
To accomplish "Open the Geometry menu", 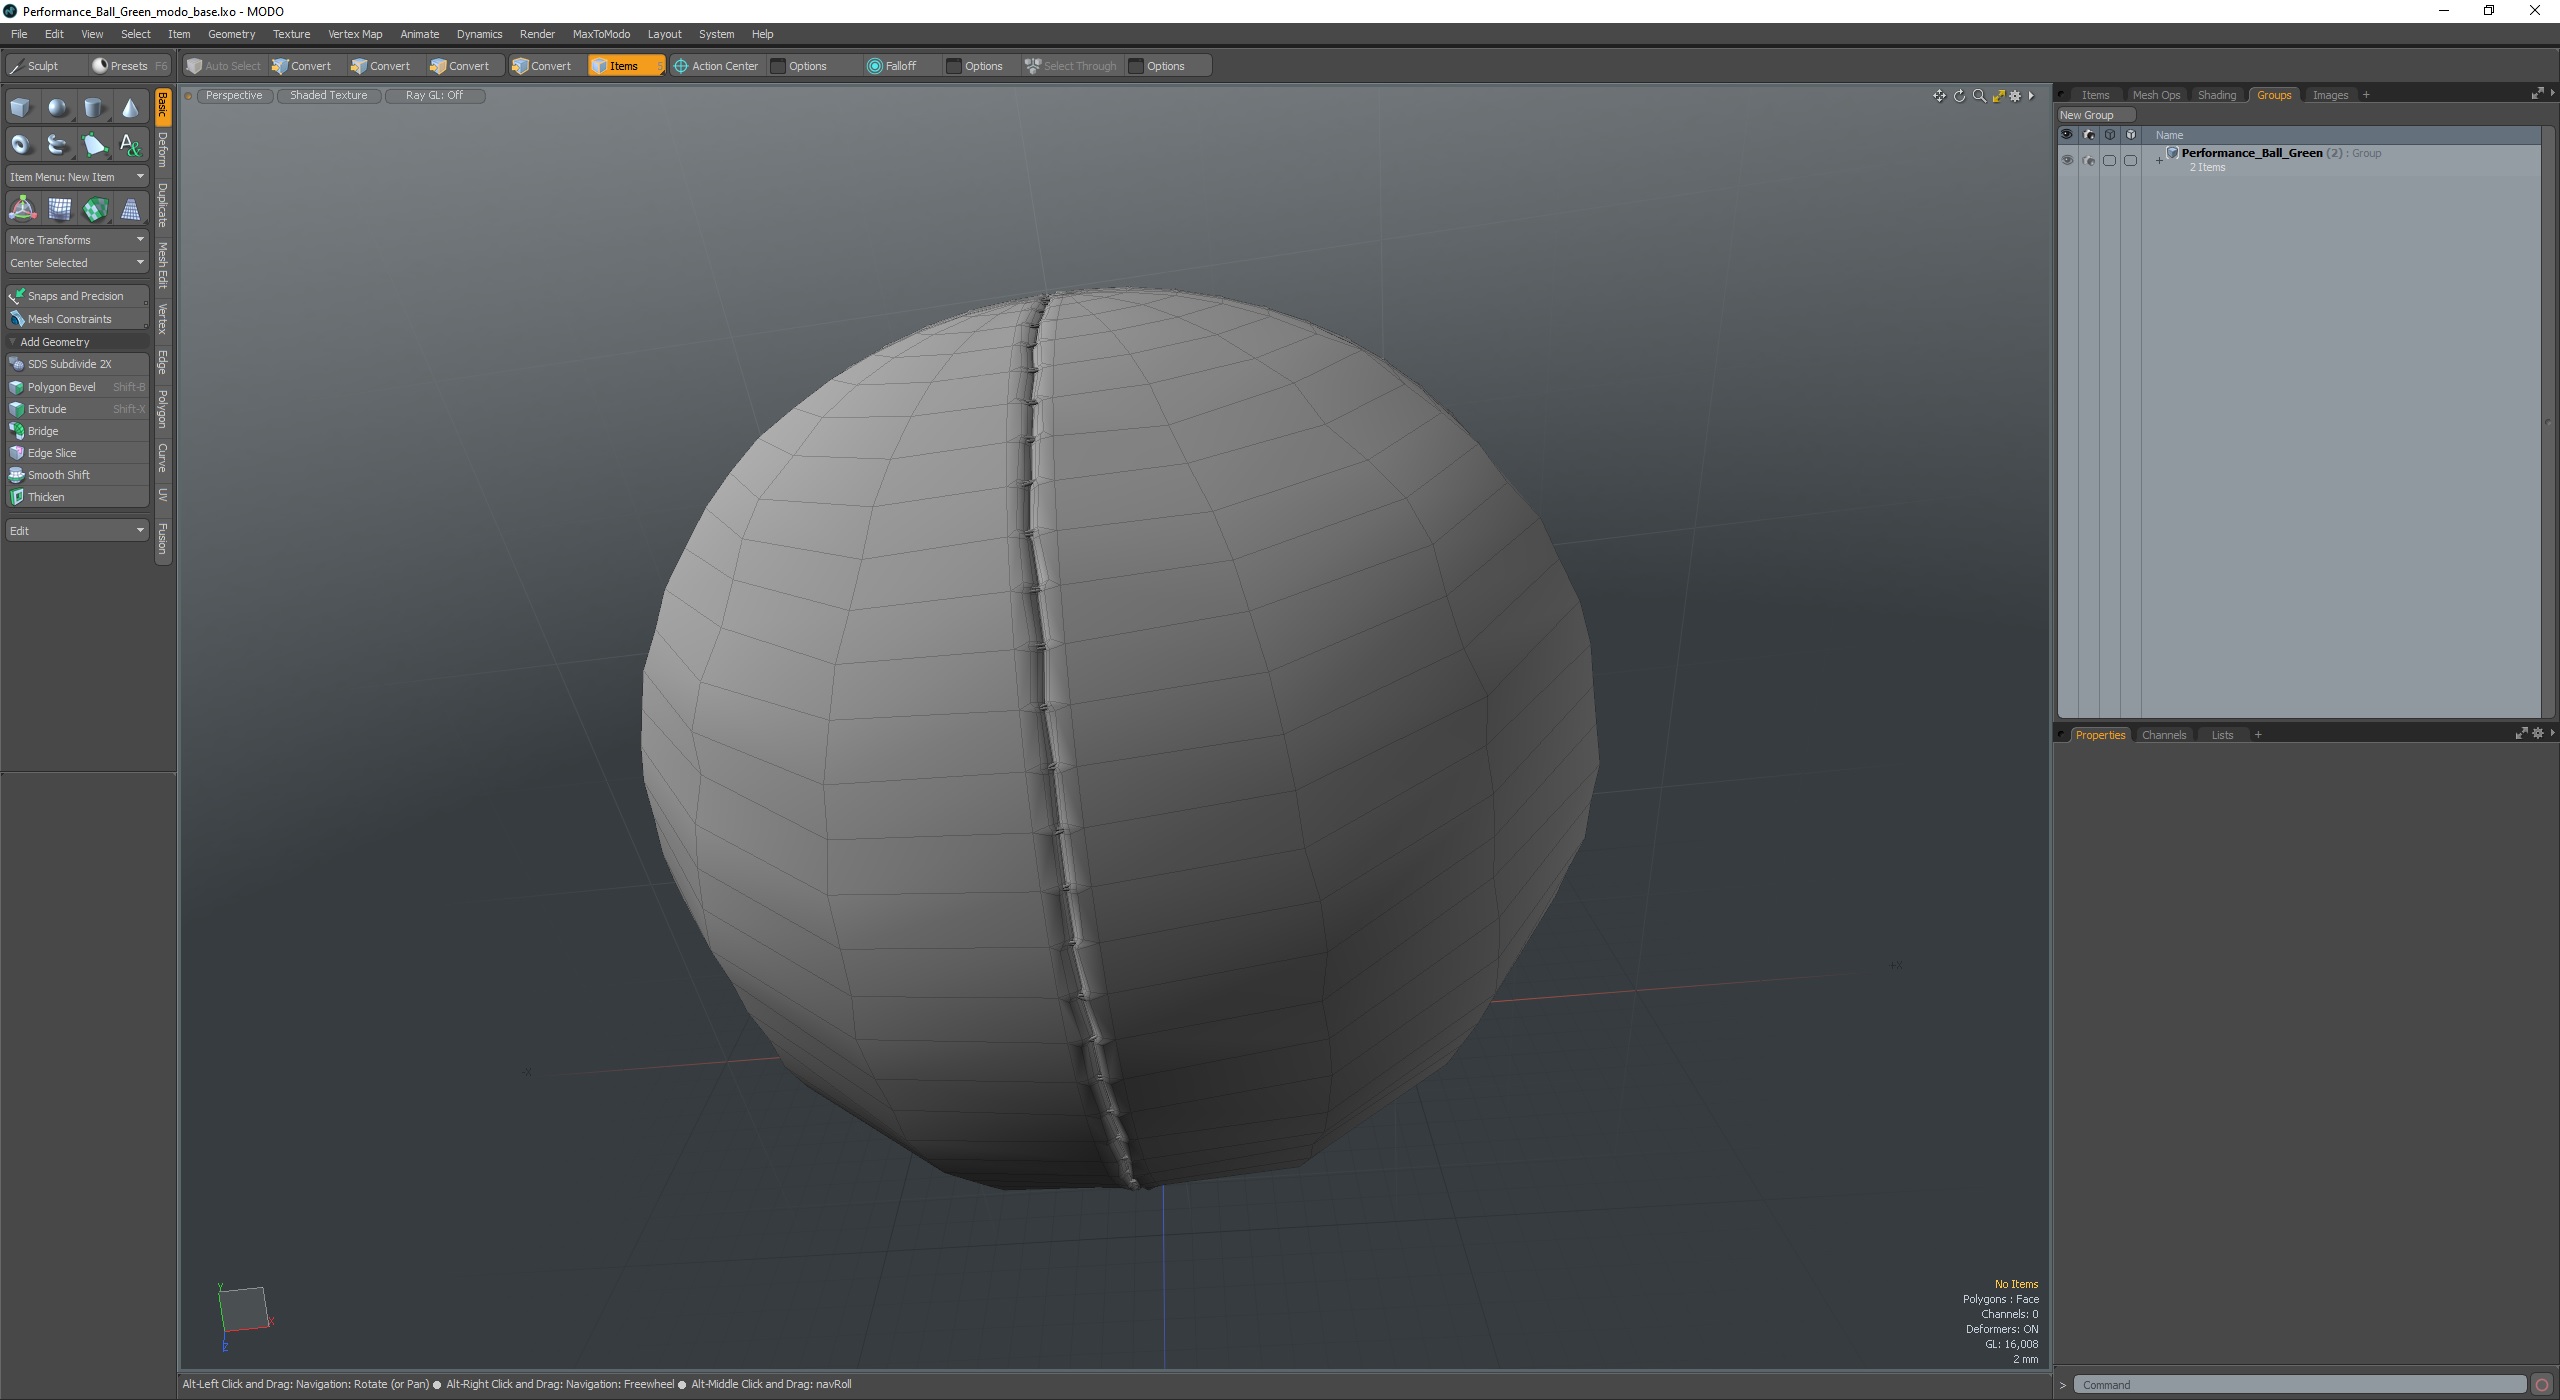I will 231,34.
